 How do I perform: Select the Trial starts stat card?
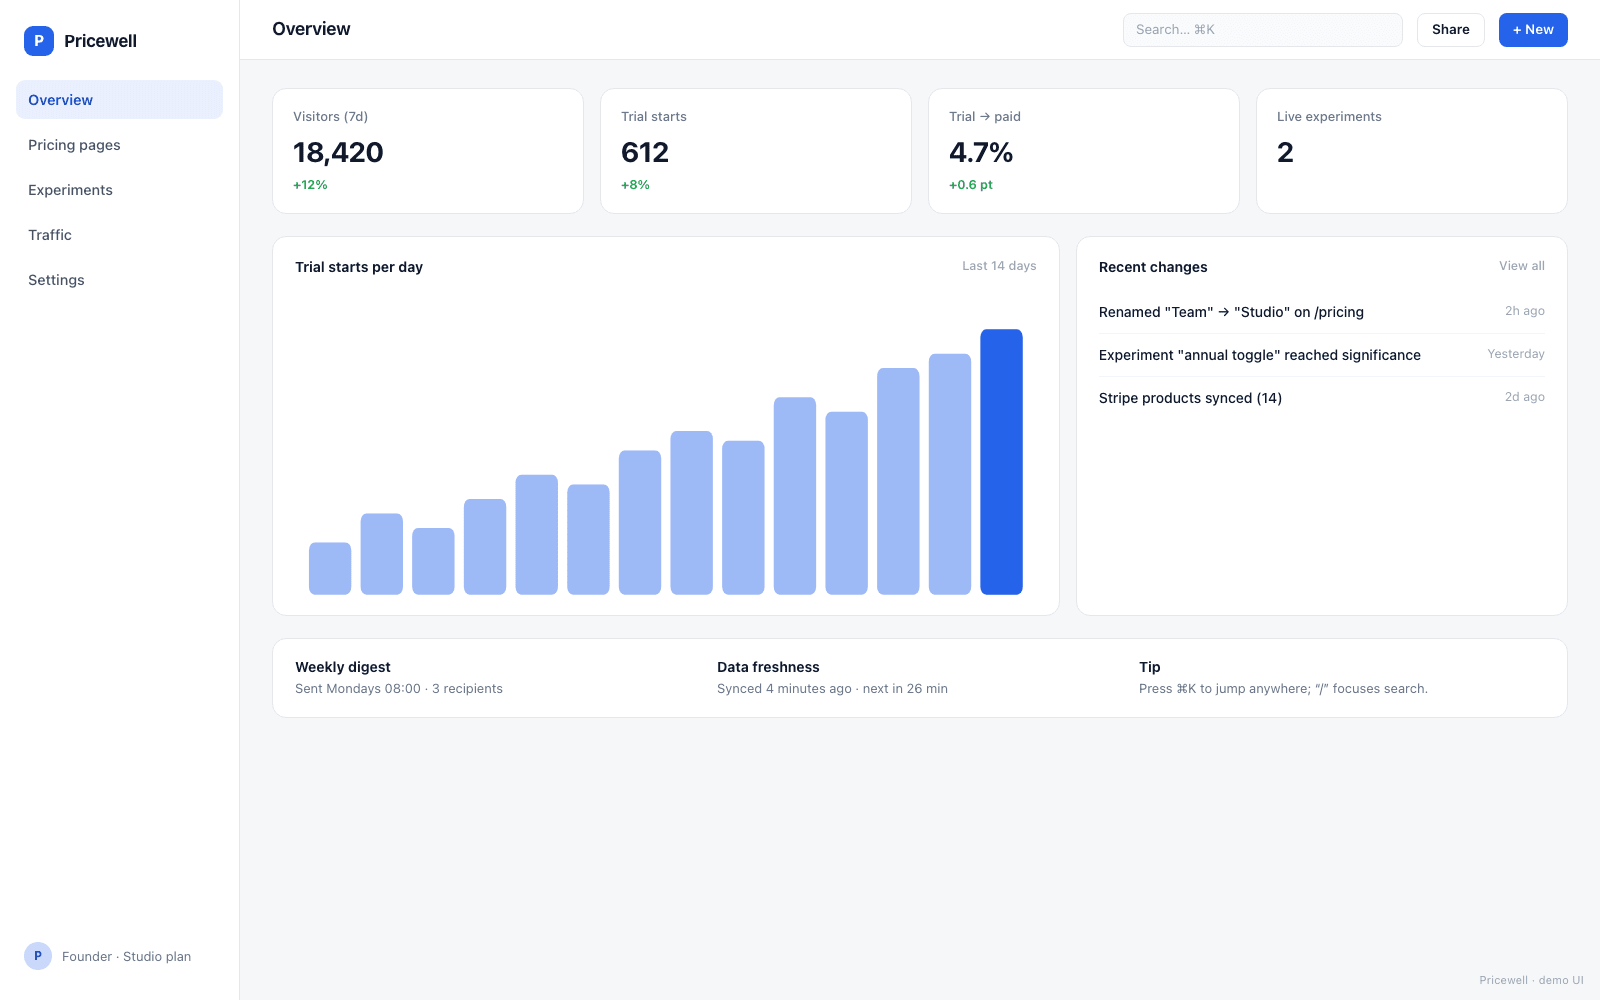point(756,151)
